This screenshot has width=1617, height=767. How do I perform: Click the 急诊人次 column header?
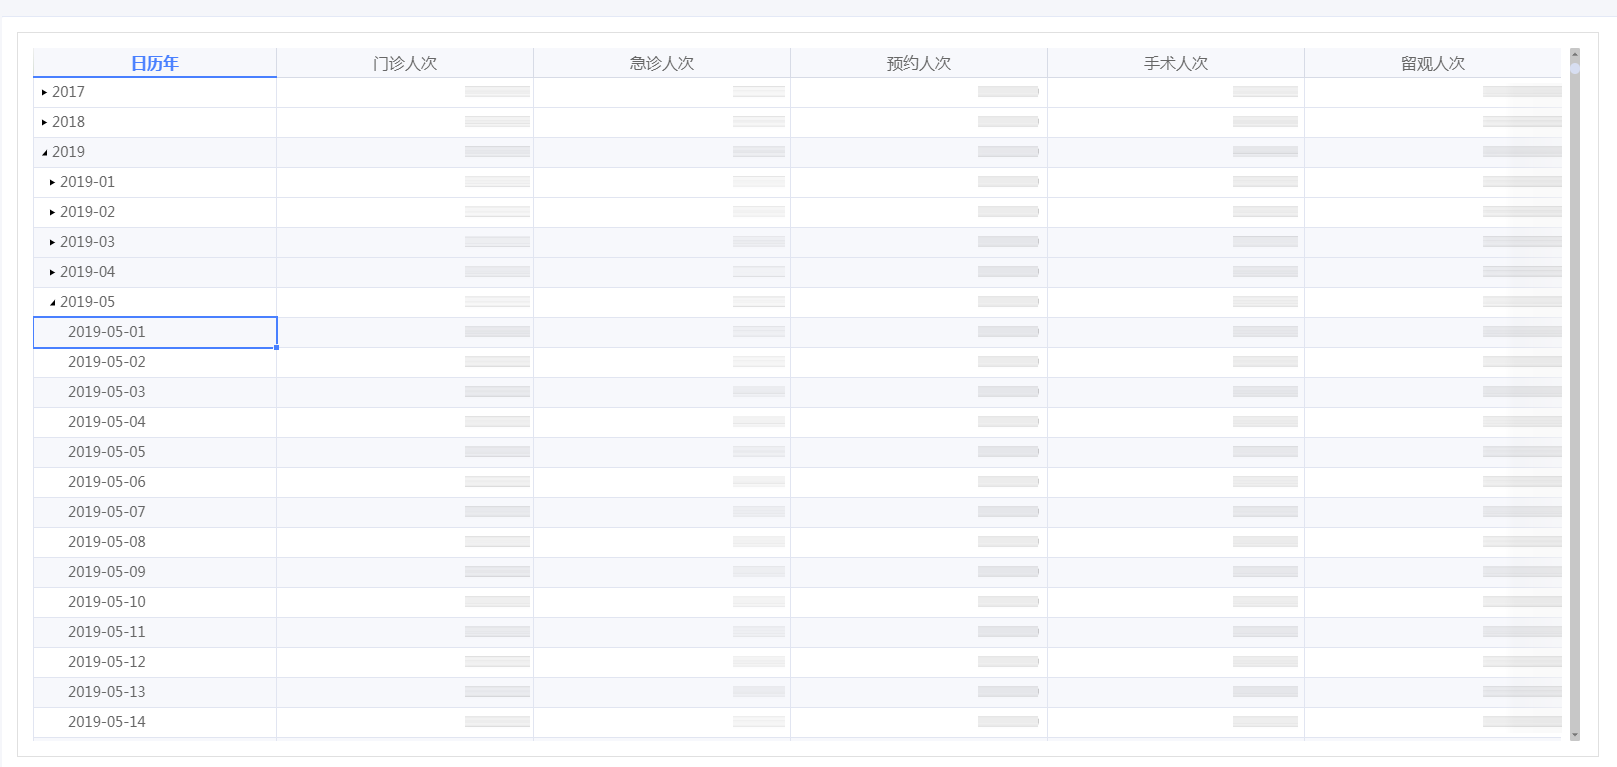tap(662, 63)
